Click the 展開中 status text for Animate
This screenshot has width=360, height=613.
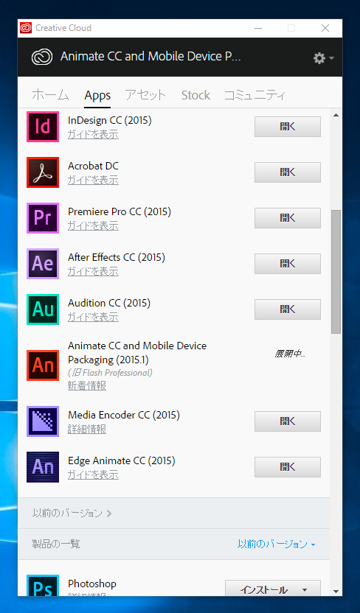click(x=290, y=354)
